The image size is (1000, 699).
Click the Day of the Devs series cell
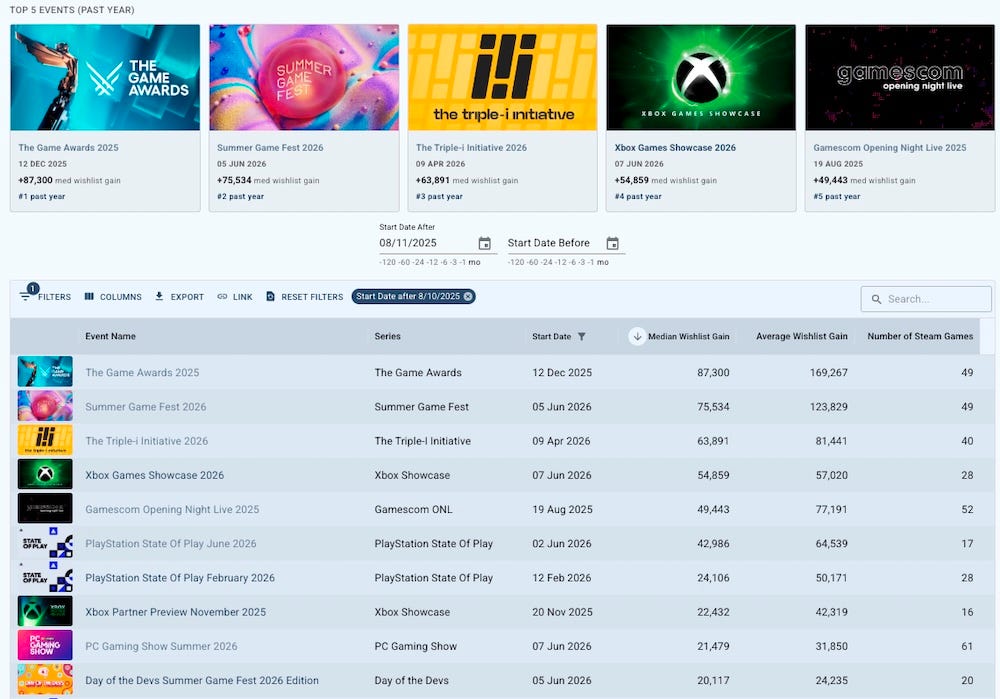pos(411,681)
